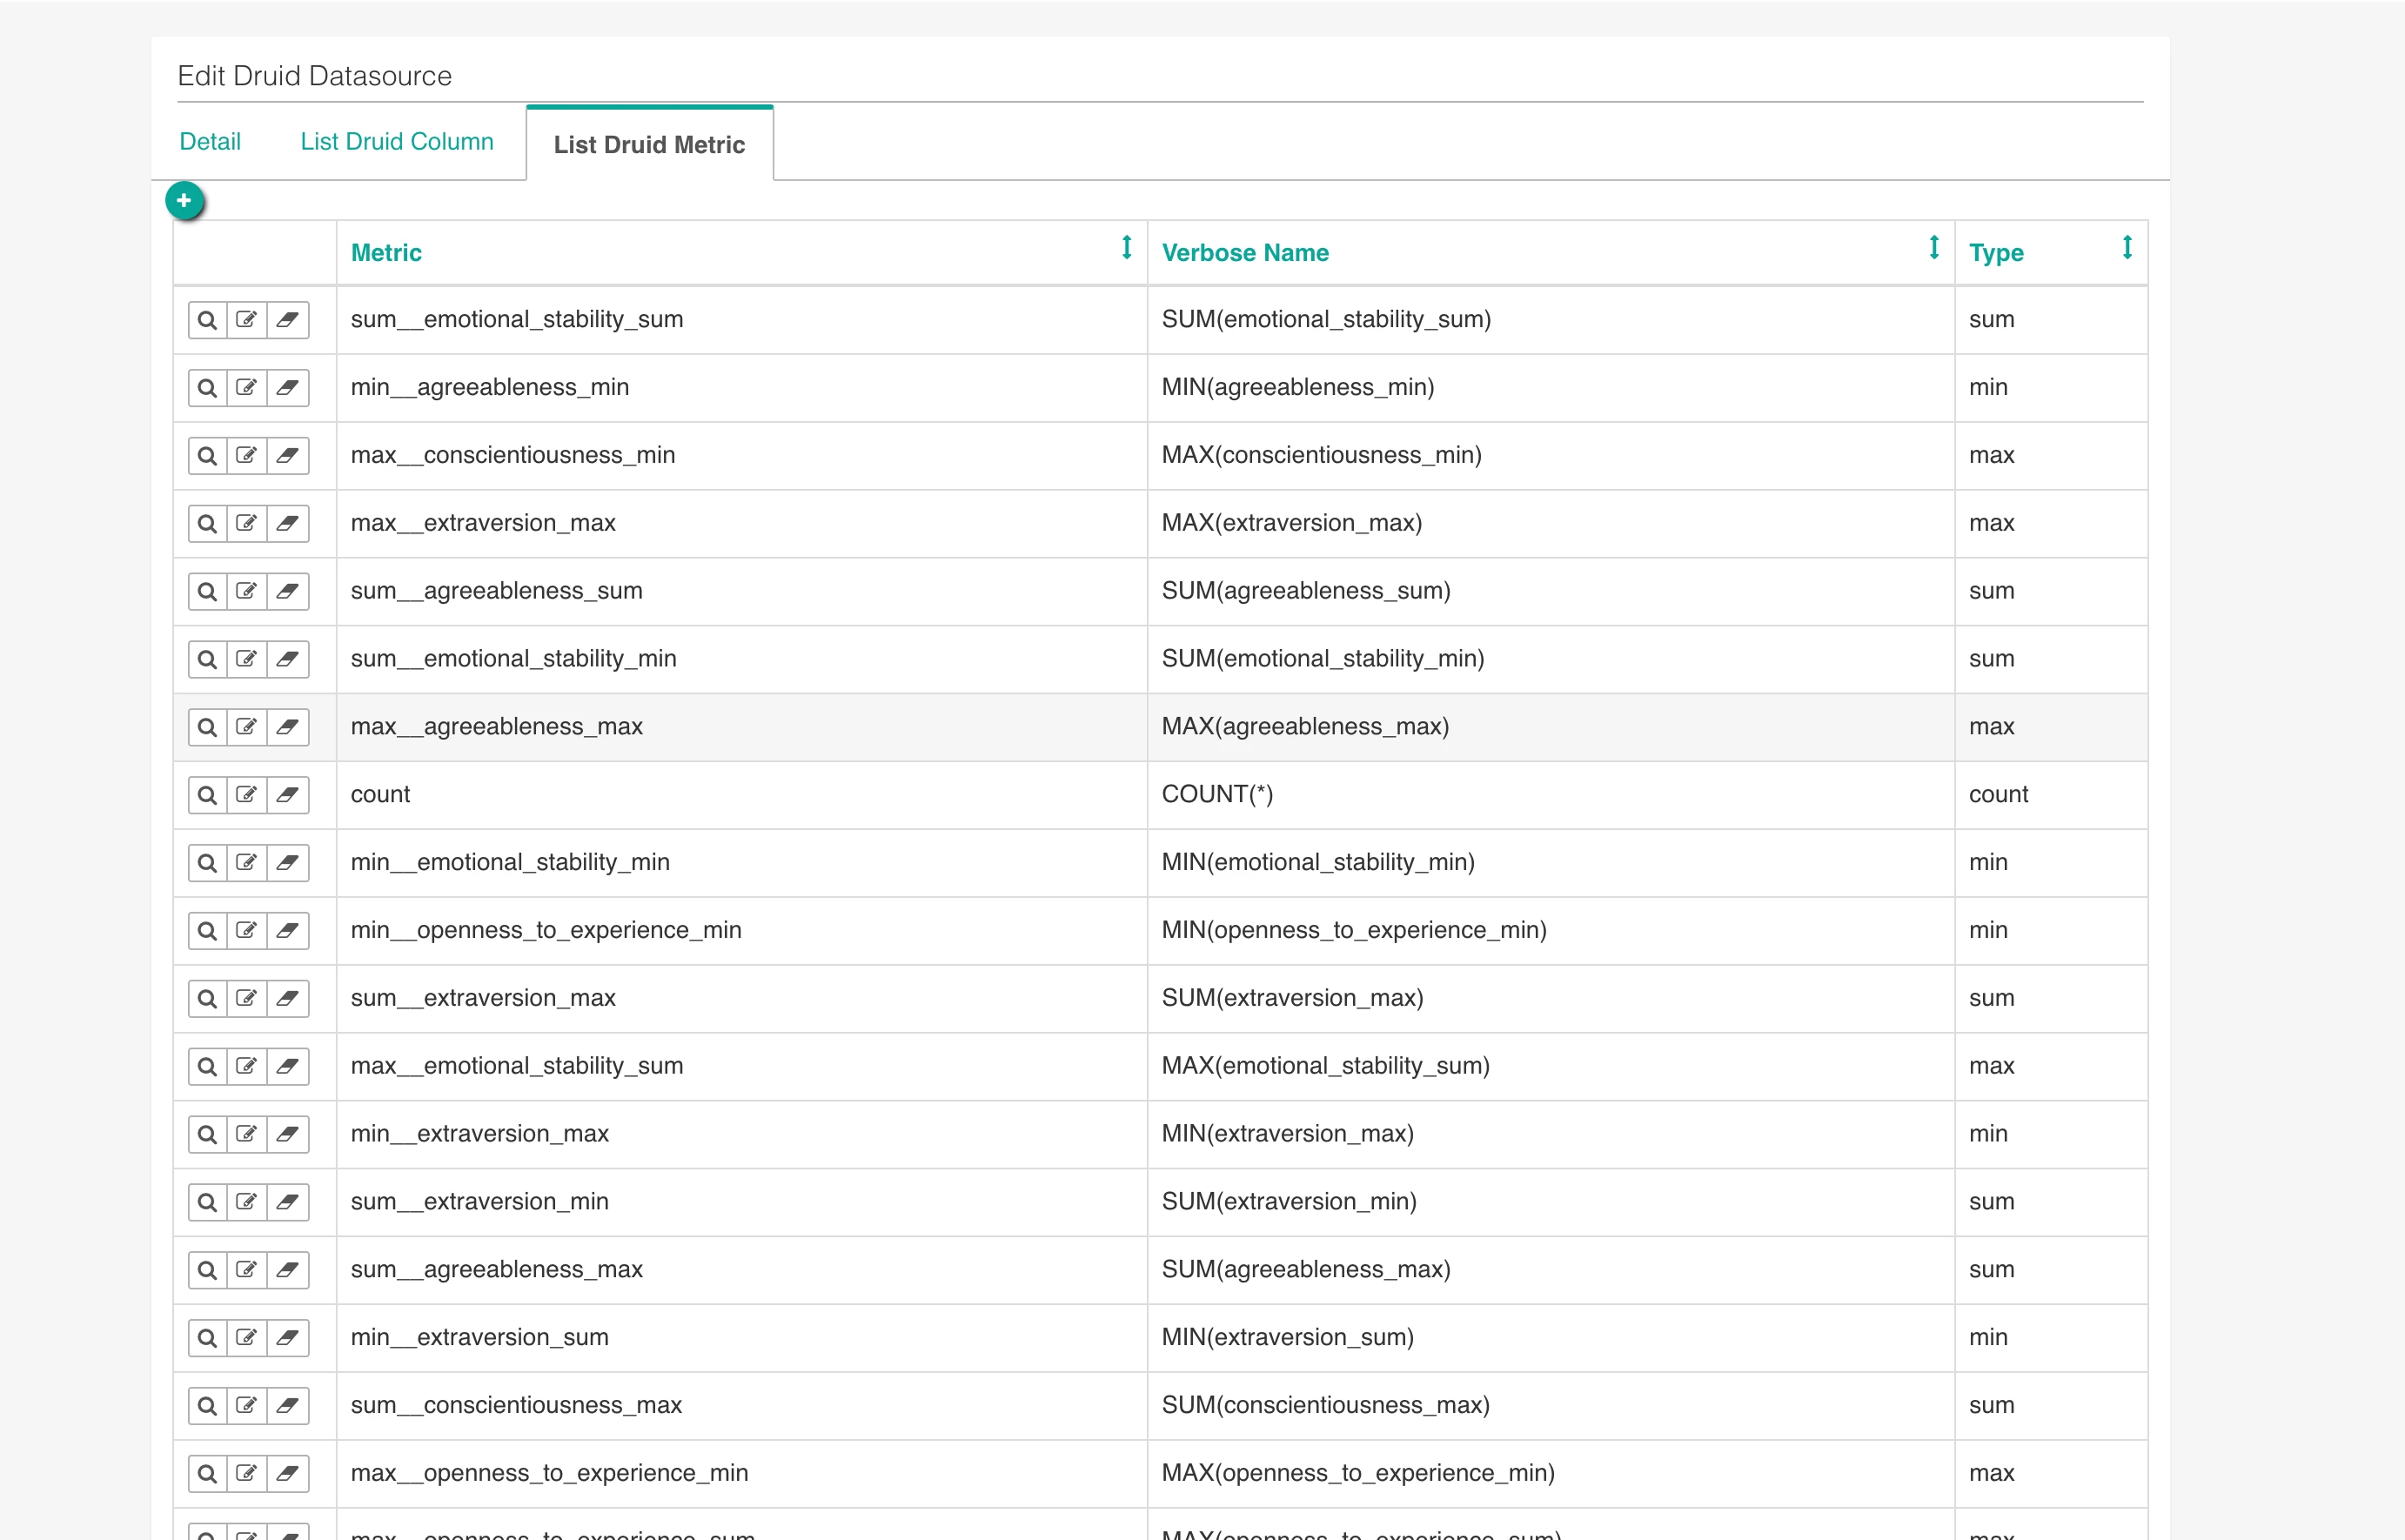Show record for min__extraversion_sum

click(x=207, y=1339)
